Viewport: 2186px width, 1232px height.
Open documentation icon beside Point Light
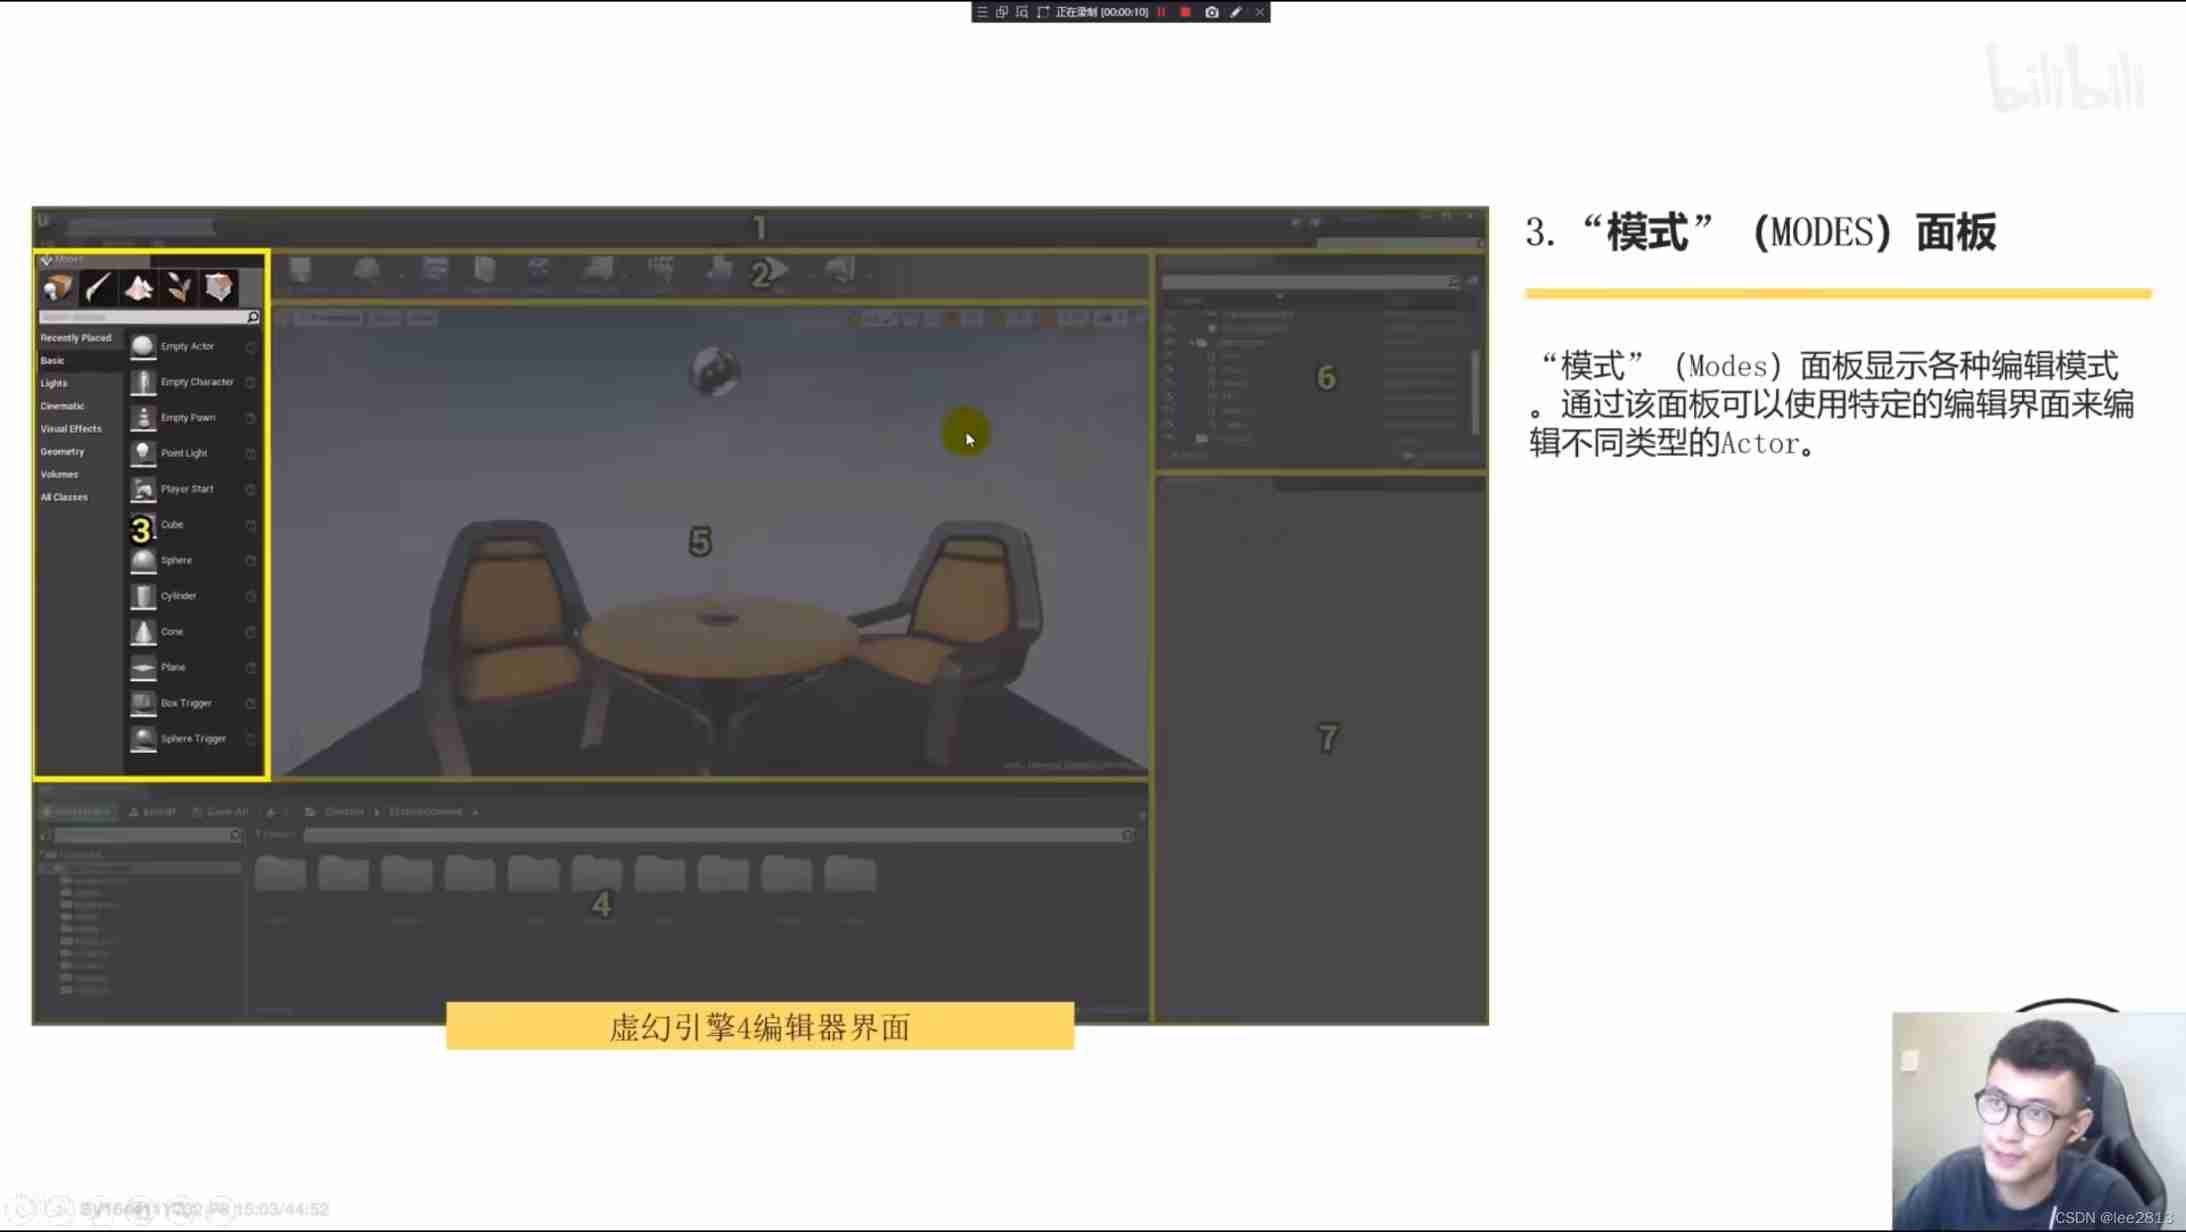pos(251,454)
